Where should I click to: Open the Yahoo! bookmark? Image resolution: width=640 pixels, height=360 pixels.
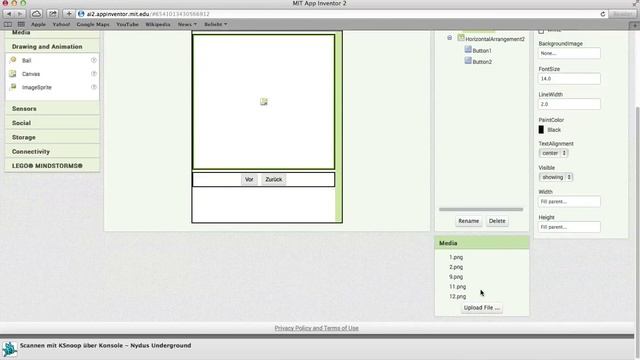click(x=61, y=24)
